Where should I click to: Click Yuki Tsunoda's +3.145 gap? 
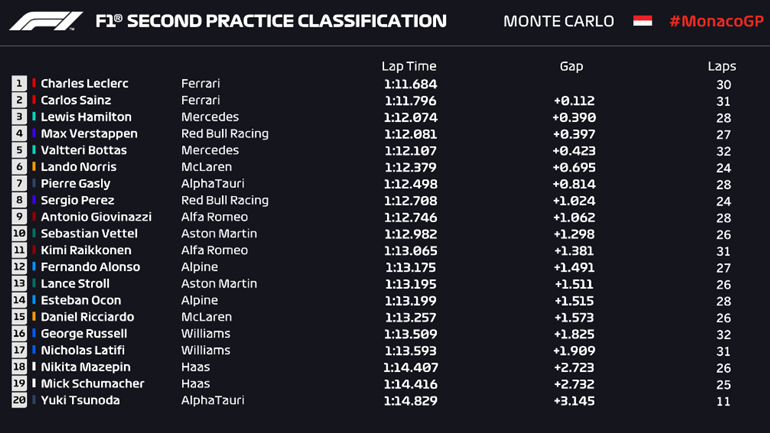[x=574, y=400]
